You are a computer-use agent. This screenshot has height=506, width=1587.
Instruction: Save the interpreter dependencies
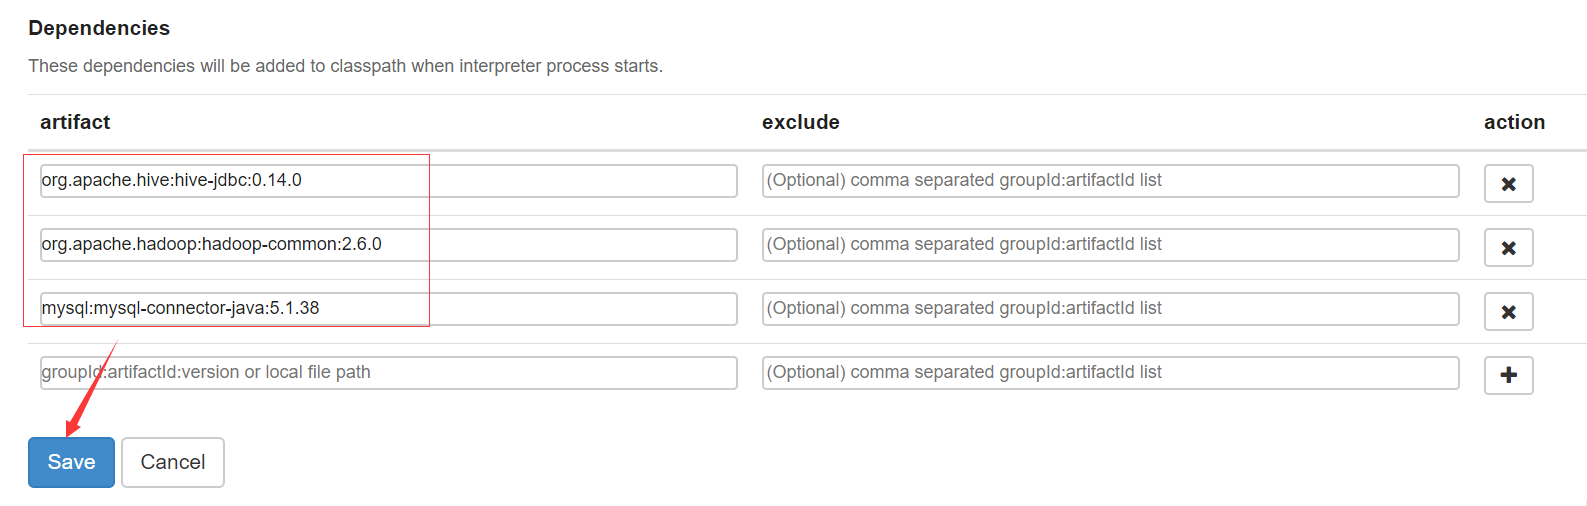click(71, 462)
